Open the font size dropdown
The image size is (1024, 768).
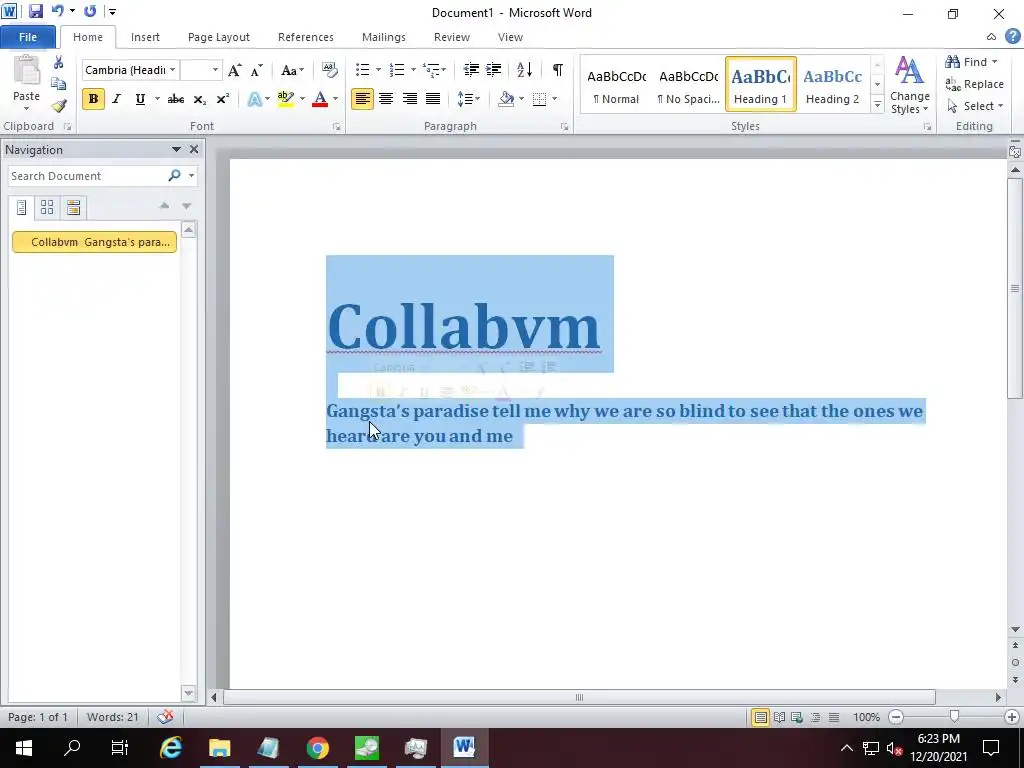pos(215,70)
